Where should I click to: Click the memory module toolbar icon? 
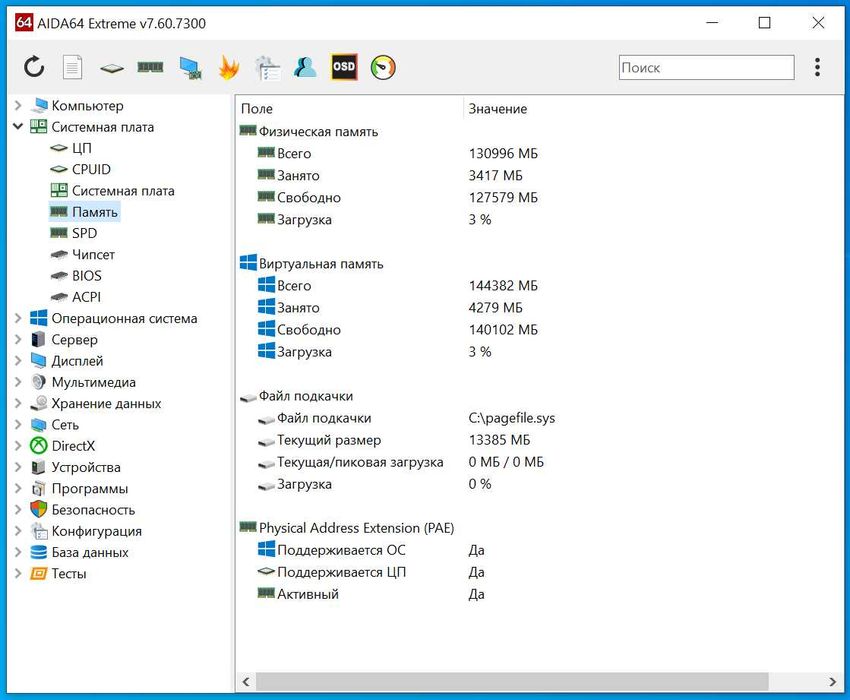coord(150,67)
